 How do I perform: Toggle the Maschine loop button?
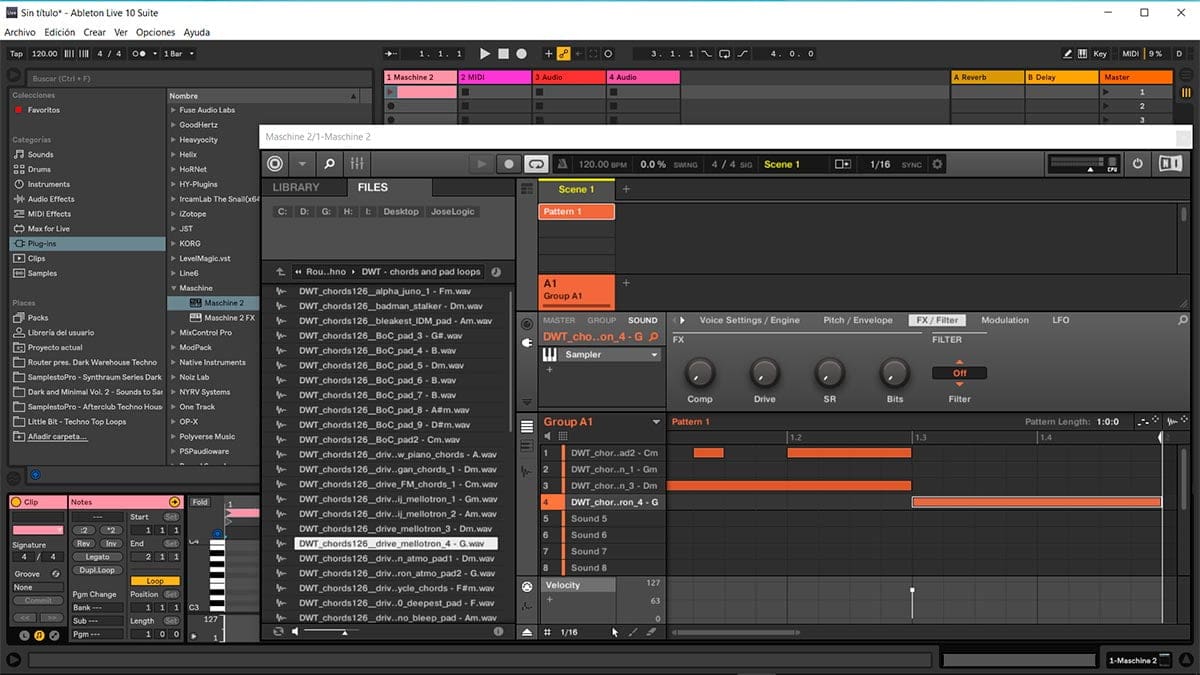coord(536,164)
